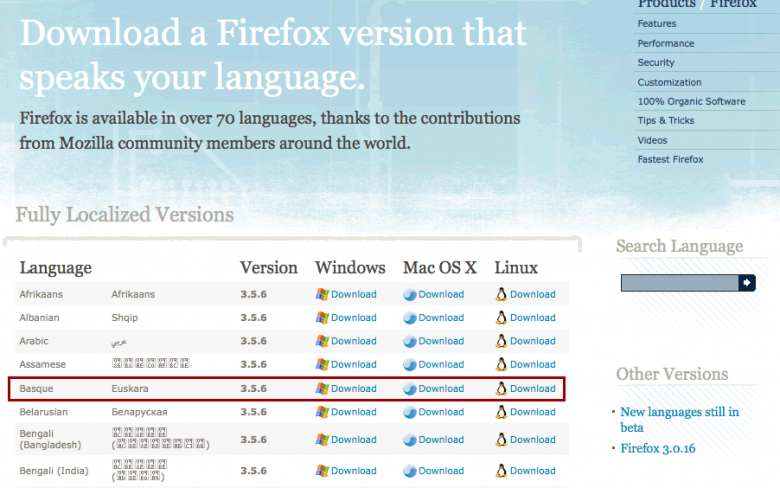Open the Security sidebar link
Image resolution: width=780 pixels, height=488 pixels.
(656, 63)
